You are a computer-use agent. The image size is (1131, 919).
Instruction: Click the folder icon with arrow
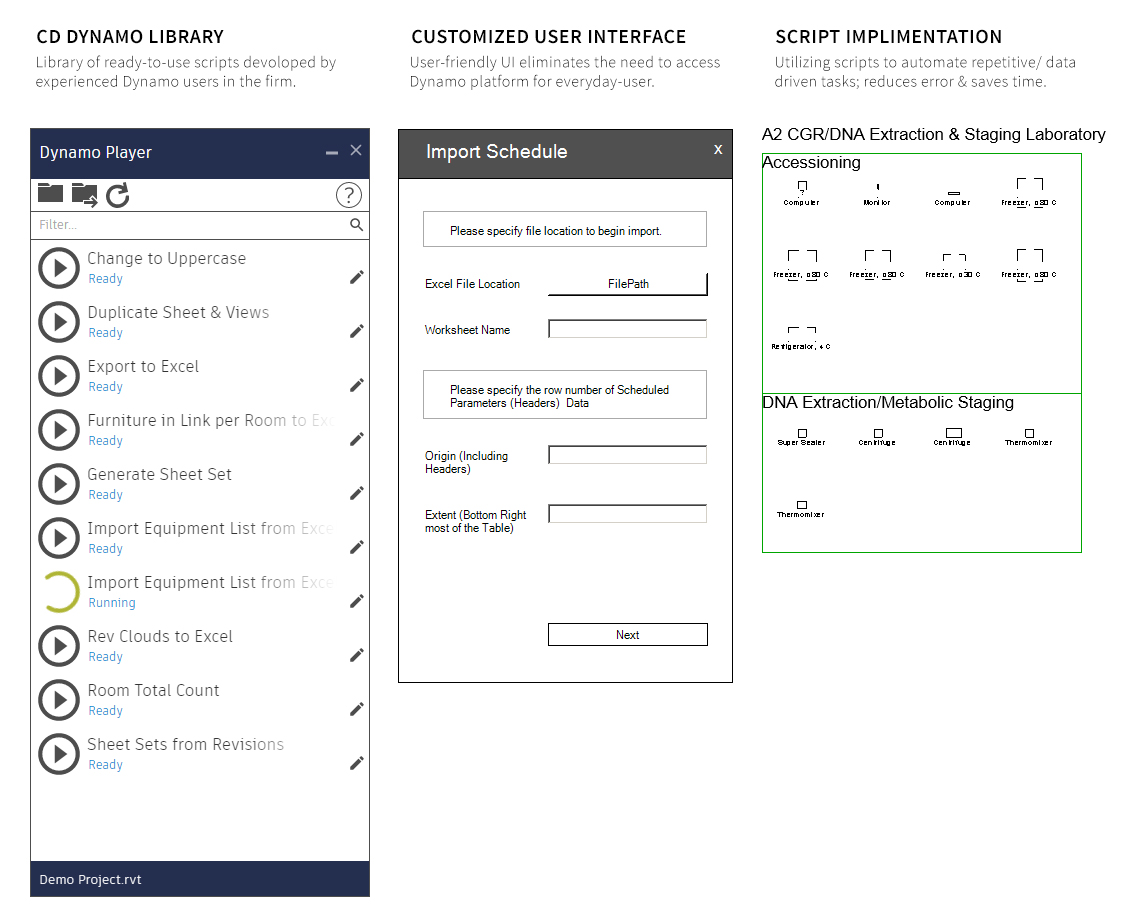point(84,195)
